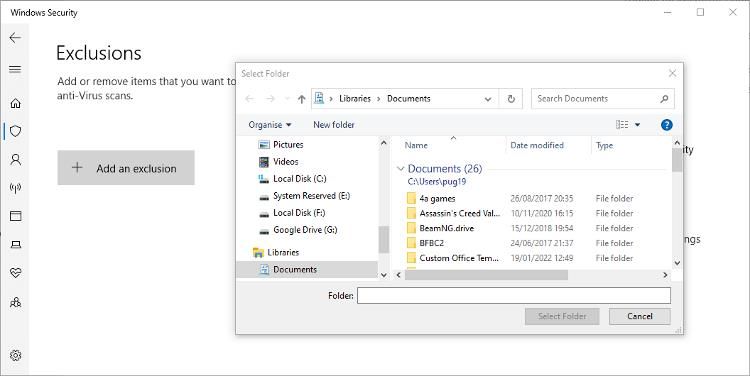Screen dimensions: 750x376
Task: Click horizontal scrollbar right arrow
Action: point(665,275)
